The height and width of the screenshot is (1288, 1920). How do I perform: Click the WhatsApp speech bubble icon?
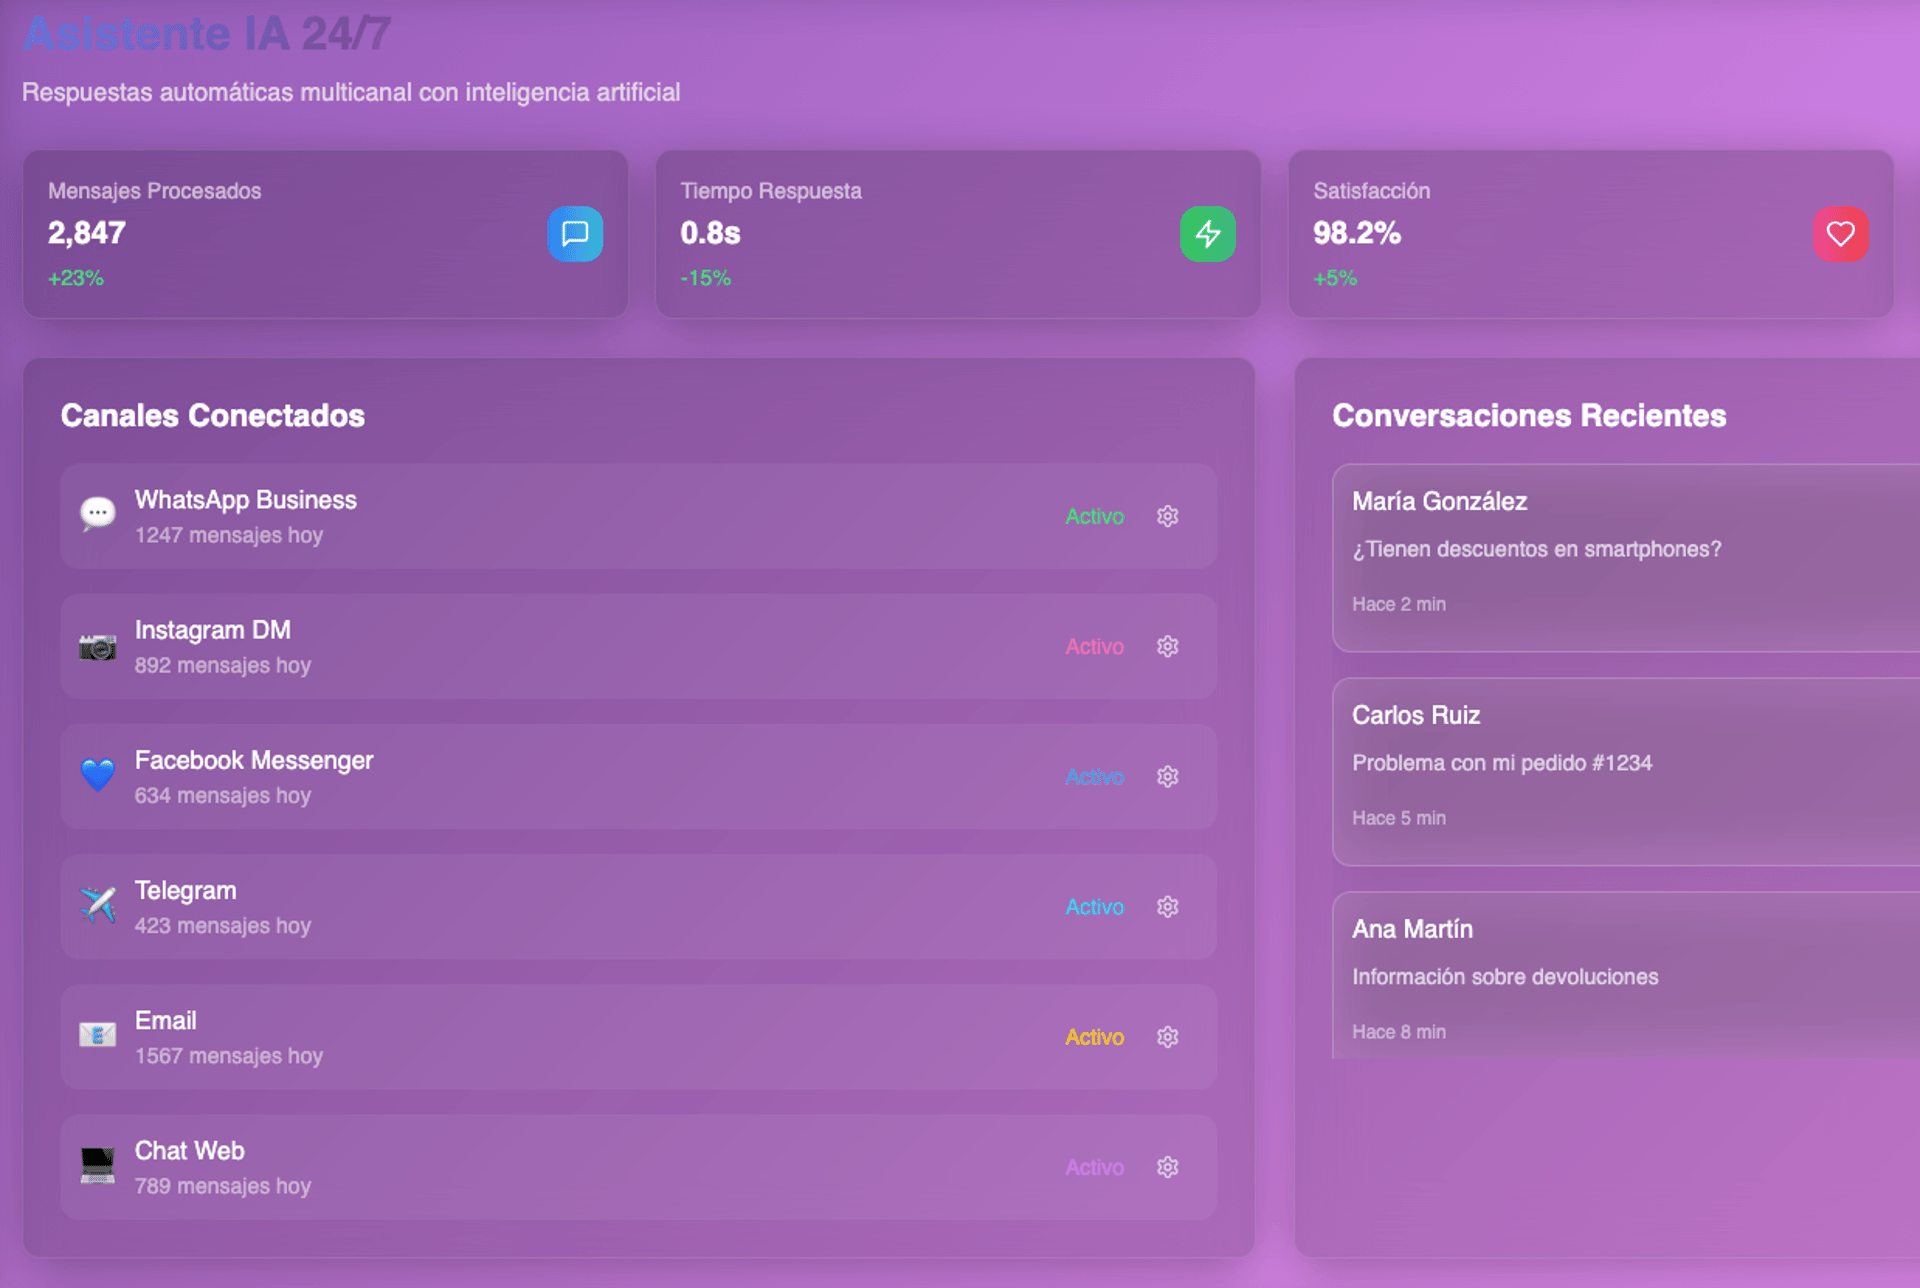(x=98, y=515)
